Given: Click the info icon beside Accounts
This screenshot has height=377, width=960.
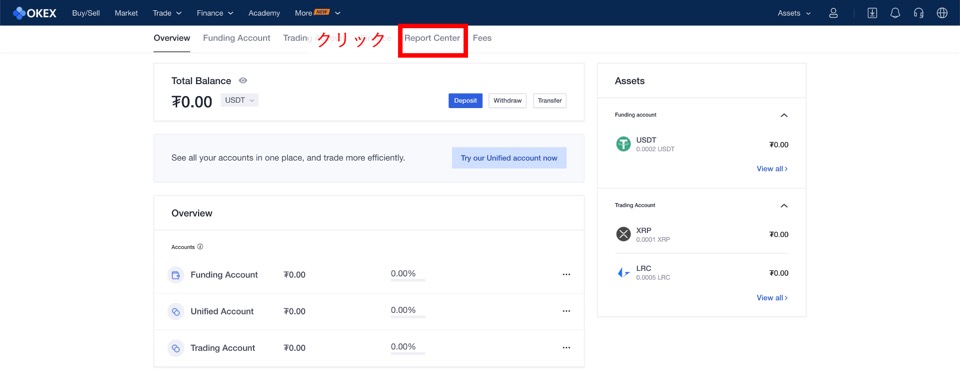Looking at the screenshot, I should [200, 247].
